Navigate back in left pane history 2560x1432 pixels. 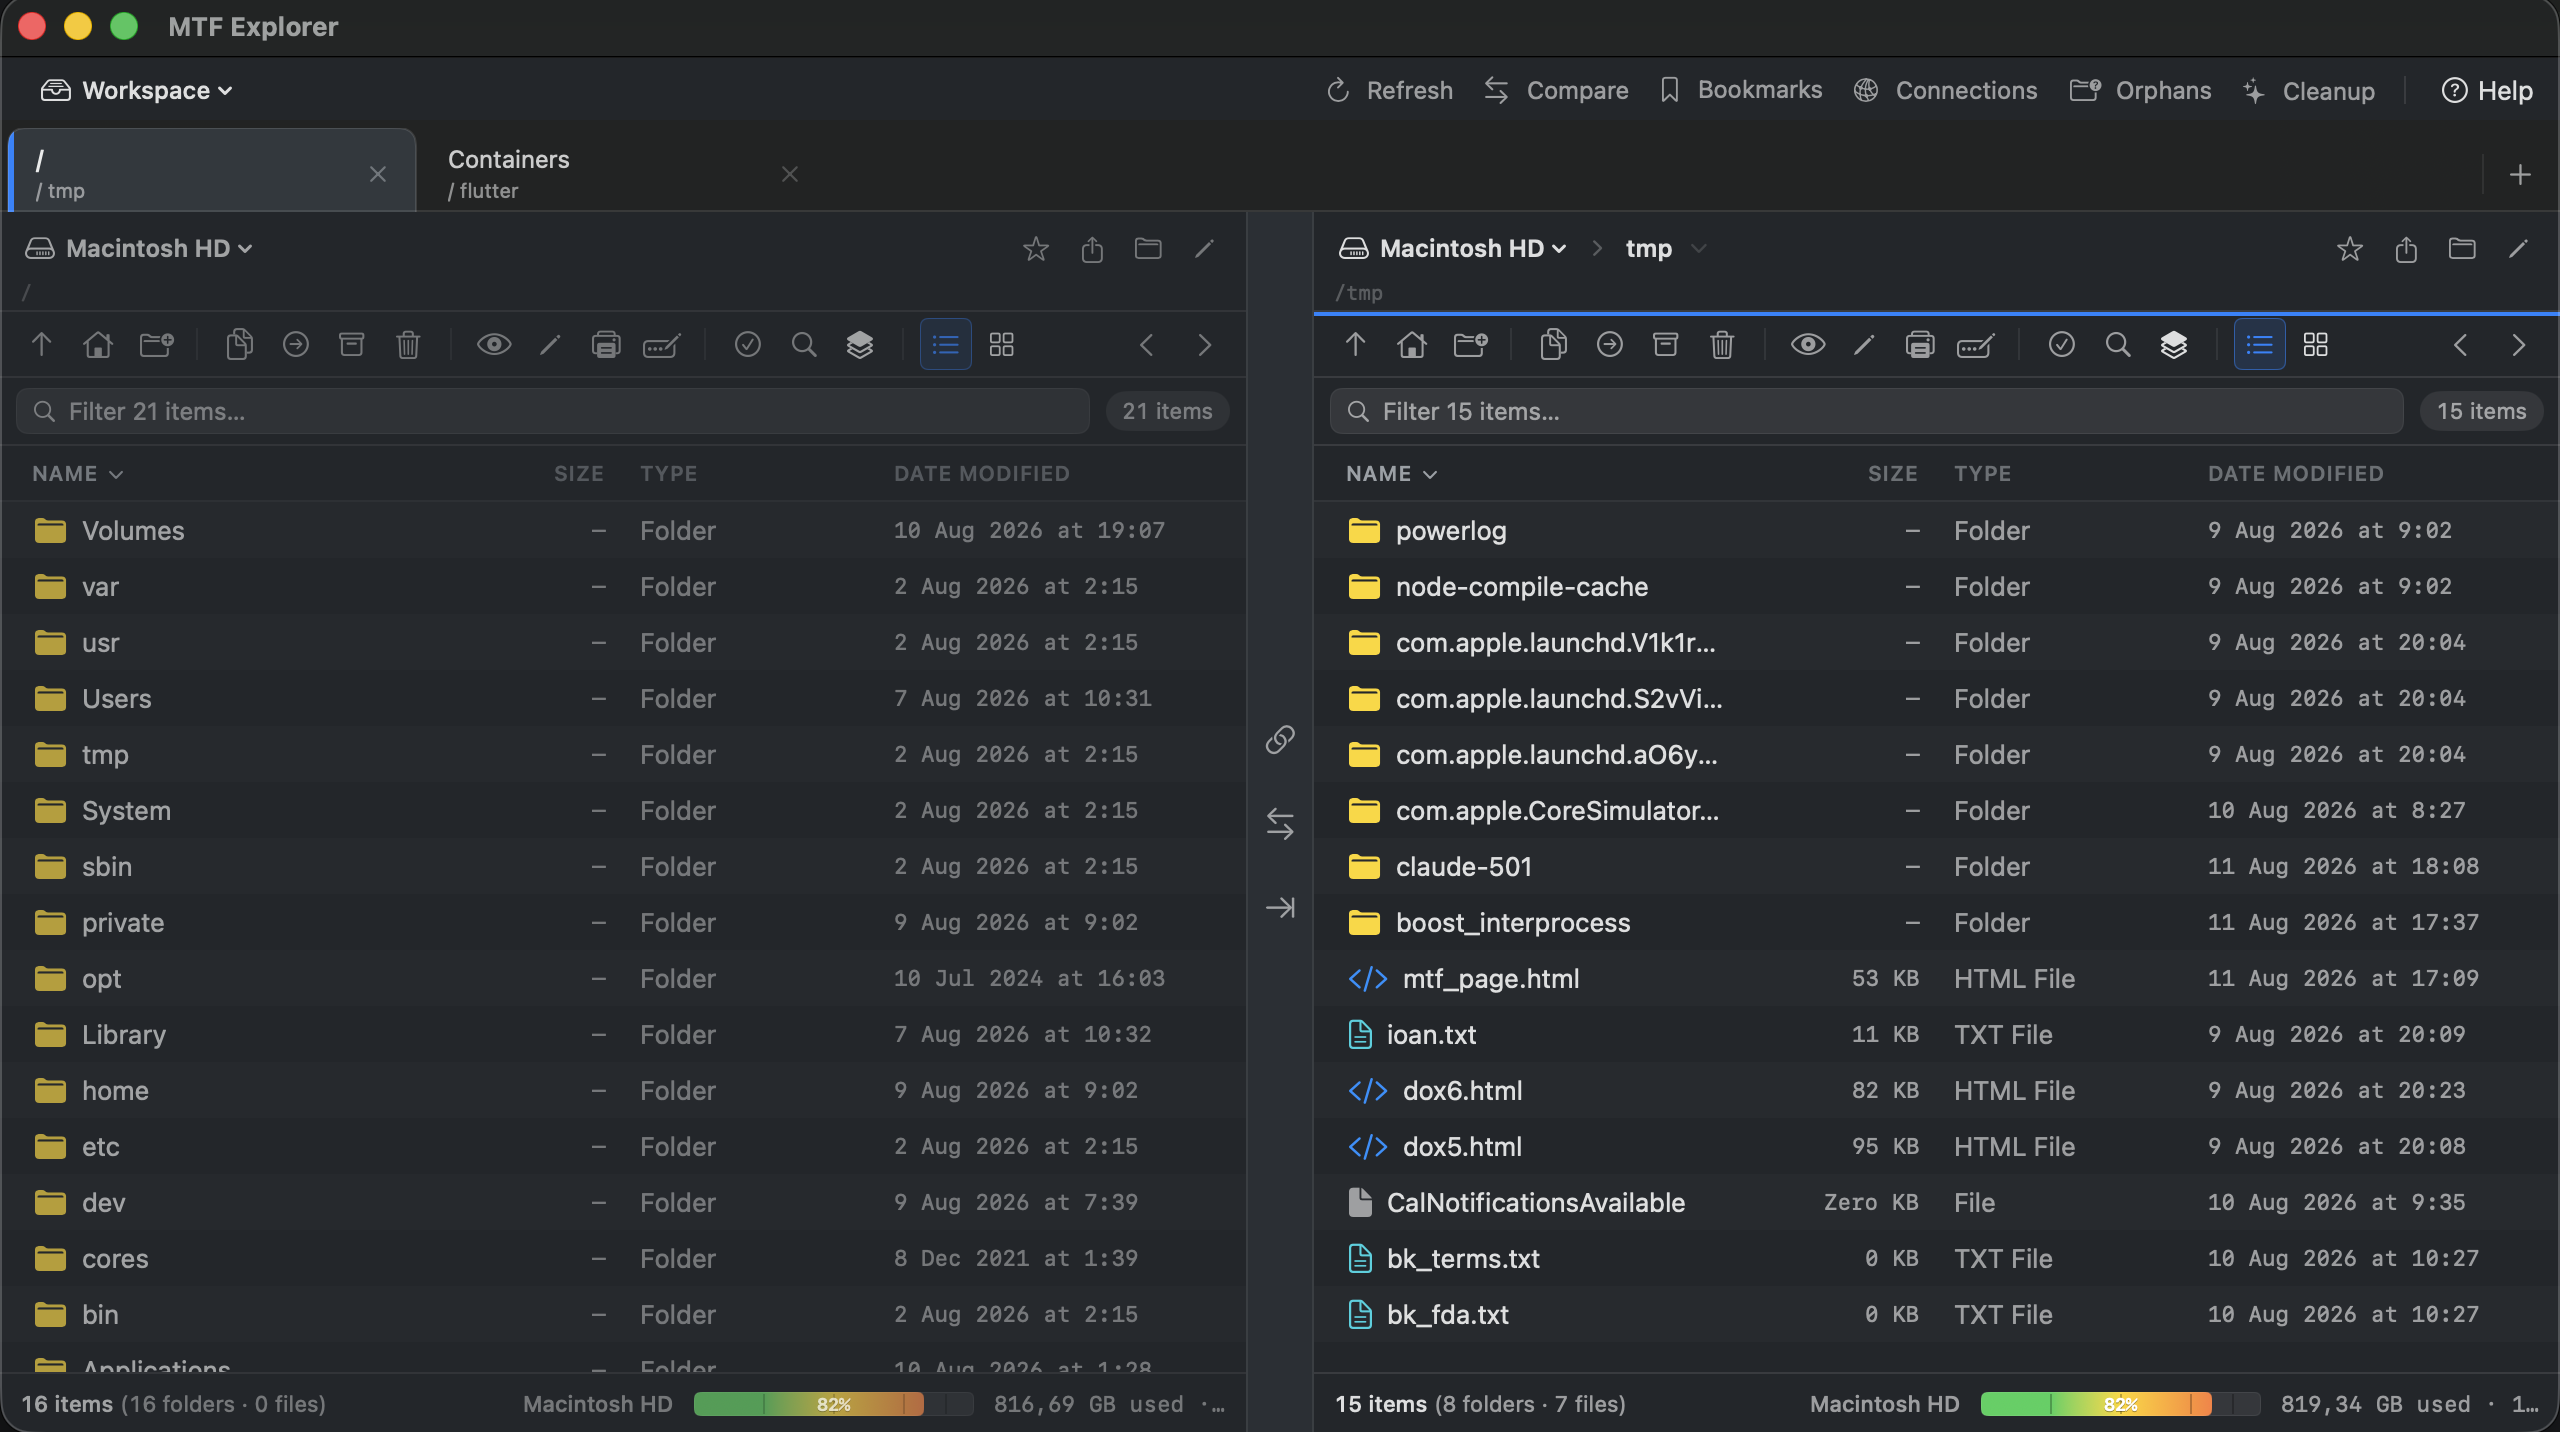[1147, 345]
